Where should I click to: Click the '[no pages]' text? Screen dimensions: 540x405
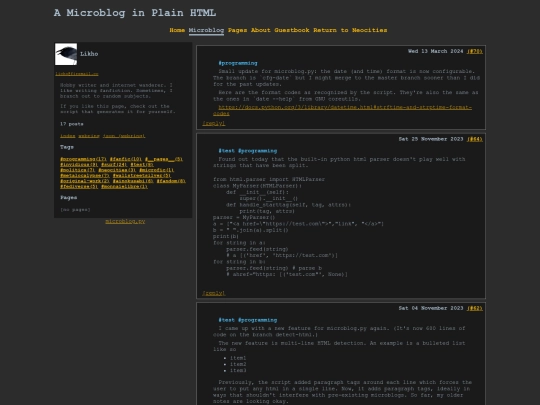click(75, 210)
